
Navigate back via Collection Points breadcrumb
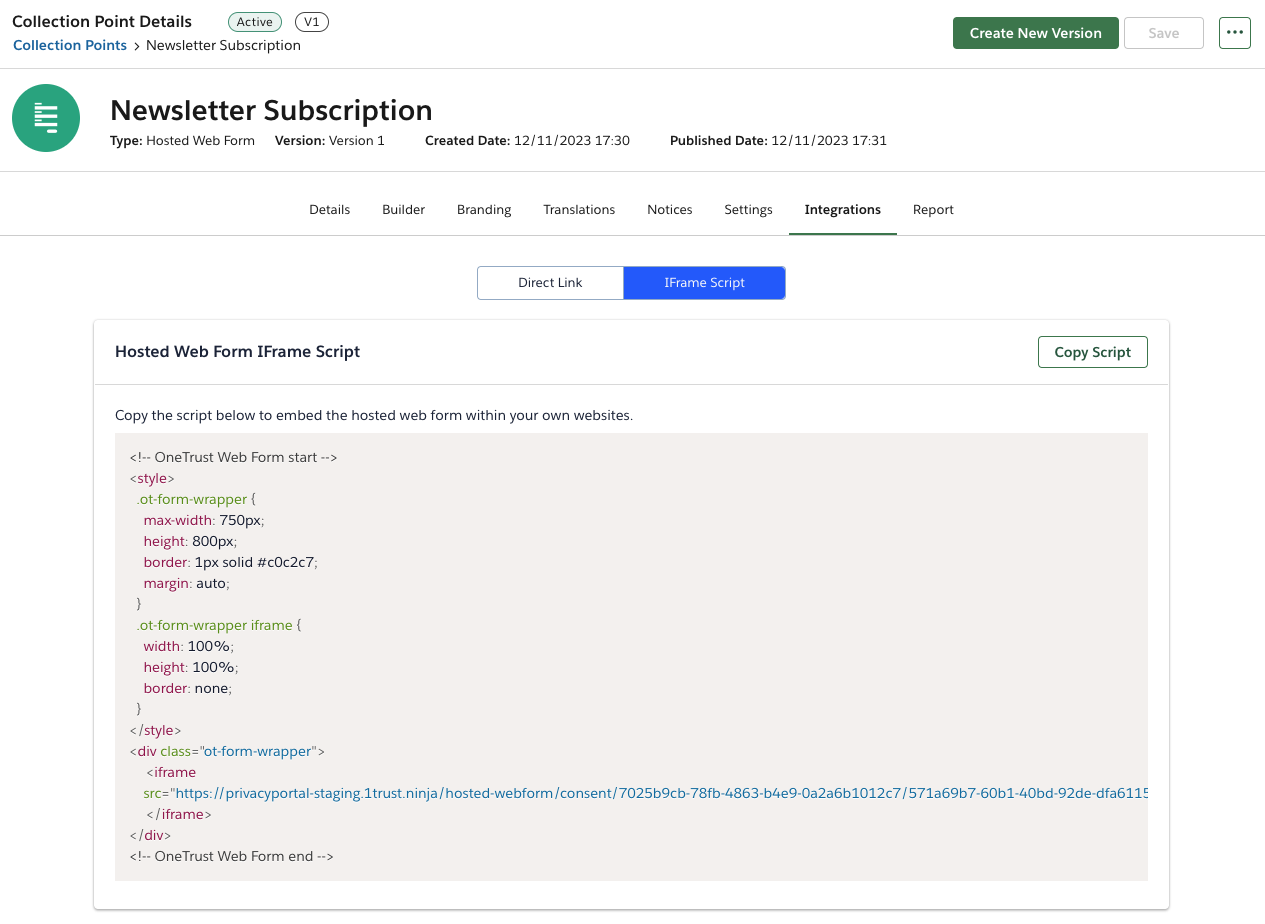pos(69,45)
